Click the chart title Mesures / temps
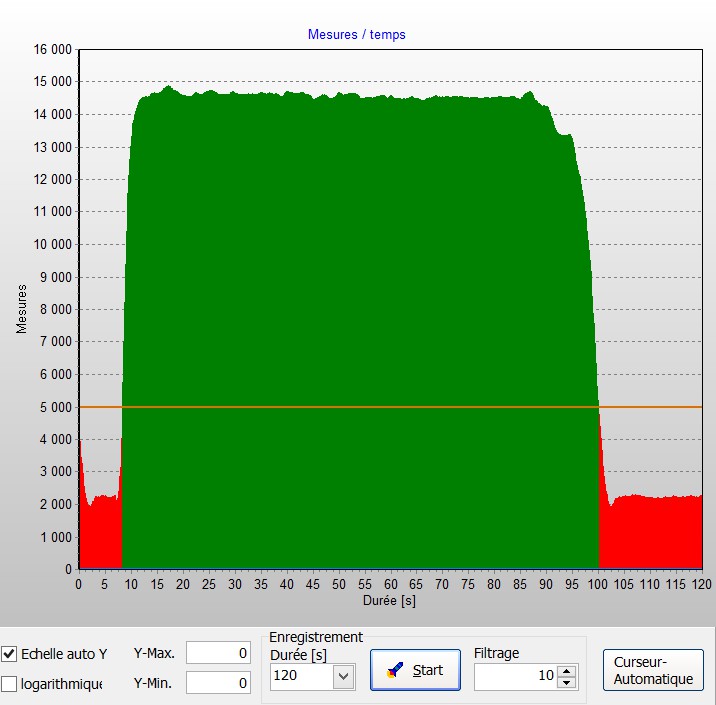716x705 pixels. pos(357,34)
